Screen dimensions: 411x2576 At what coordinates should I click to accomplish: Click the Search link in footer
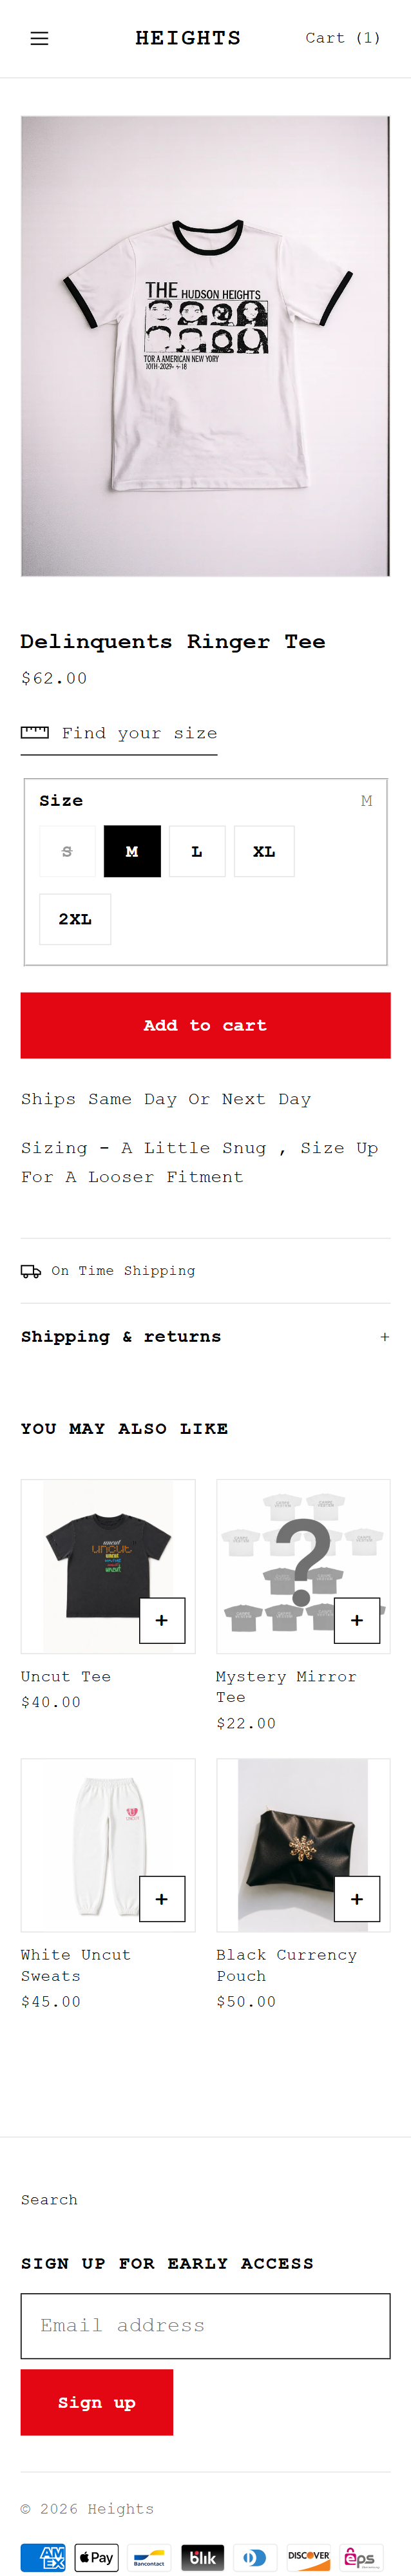pyautogui.click(x=49, y=2199)
